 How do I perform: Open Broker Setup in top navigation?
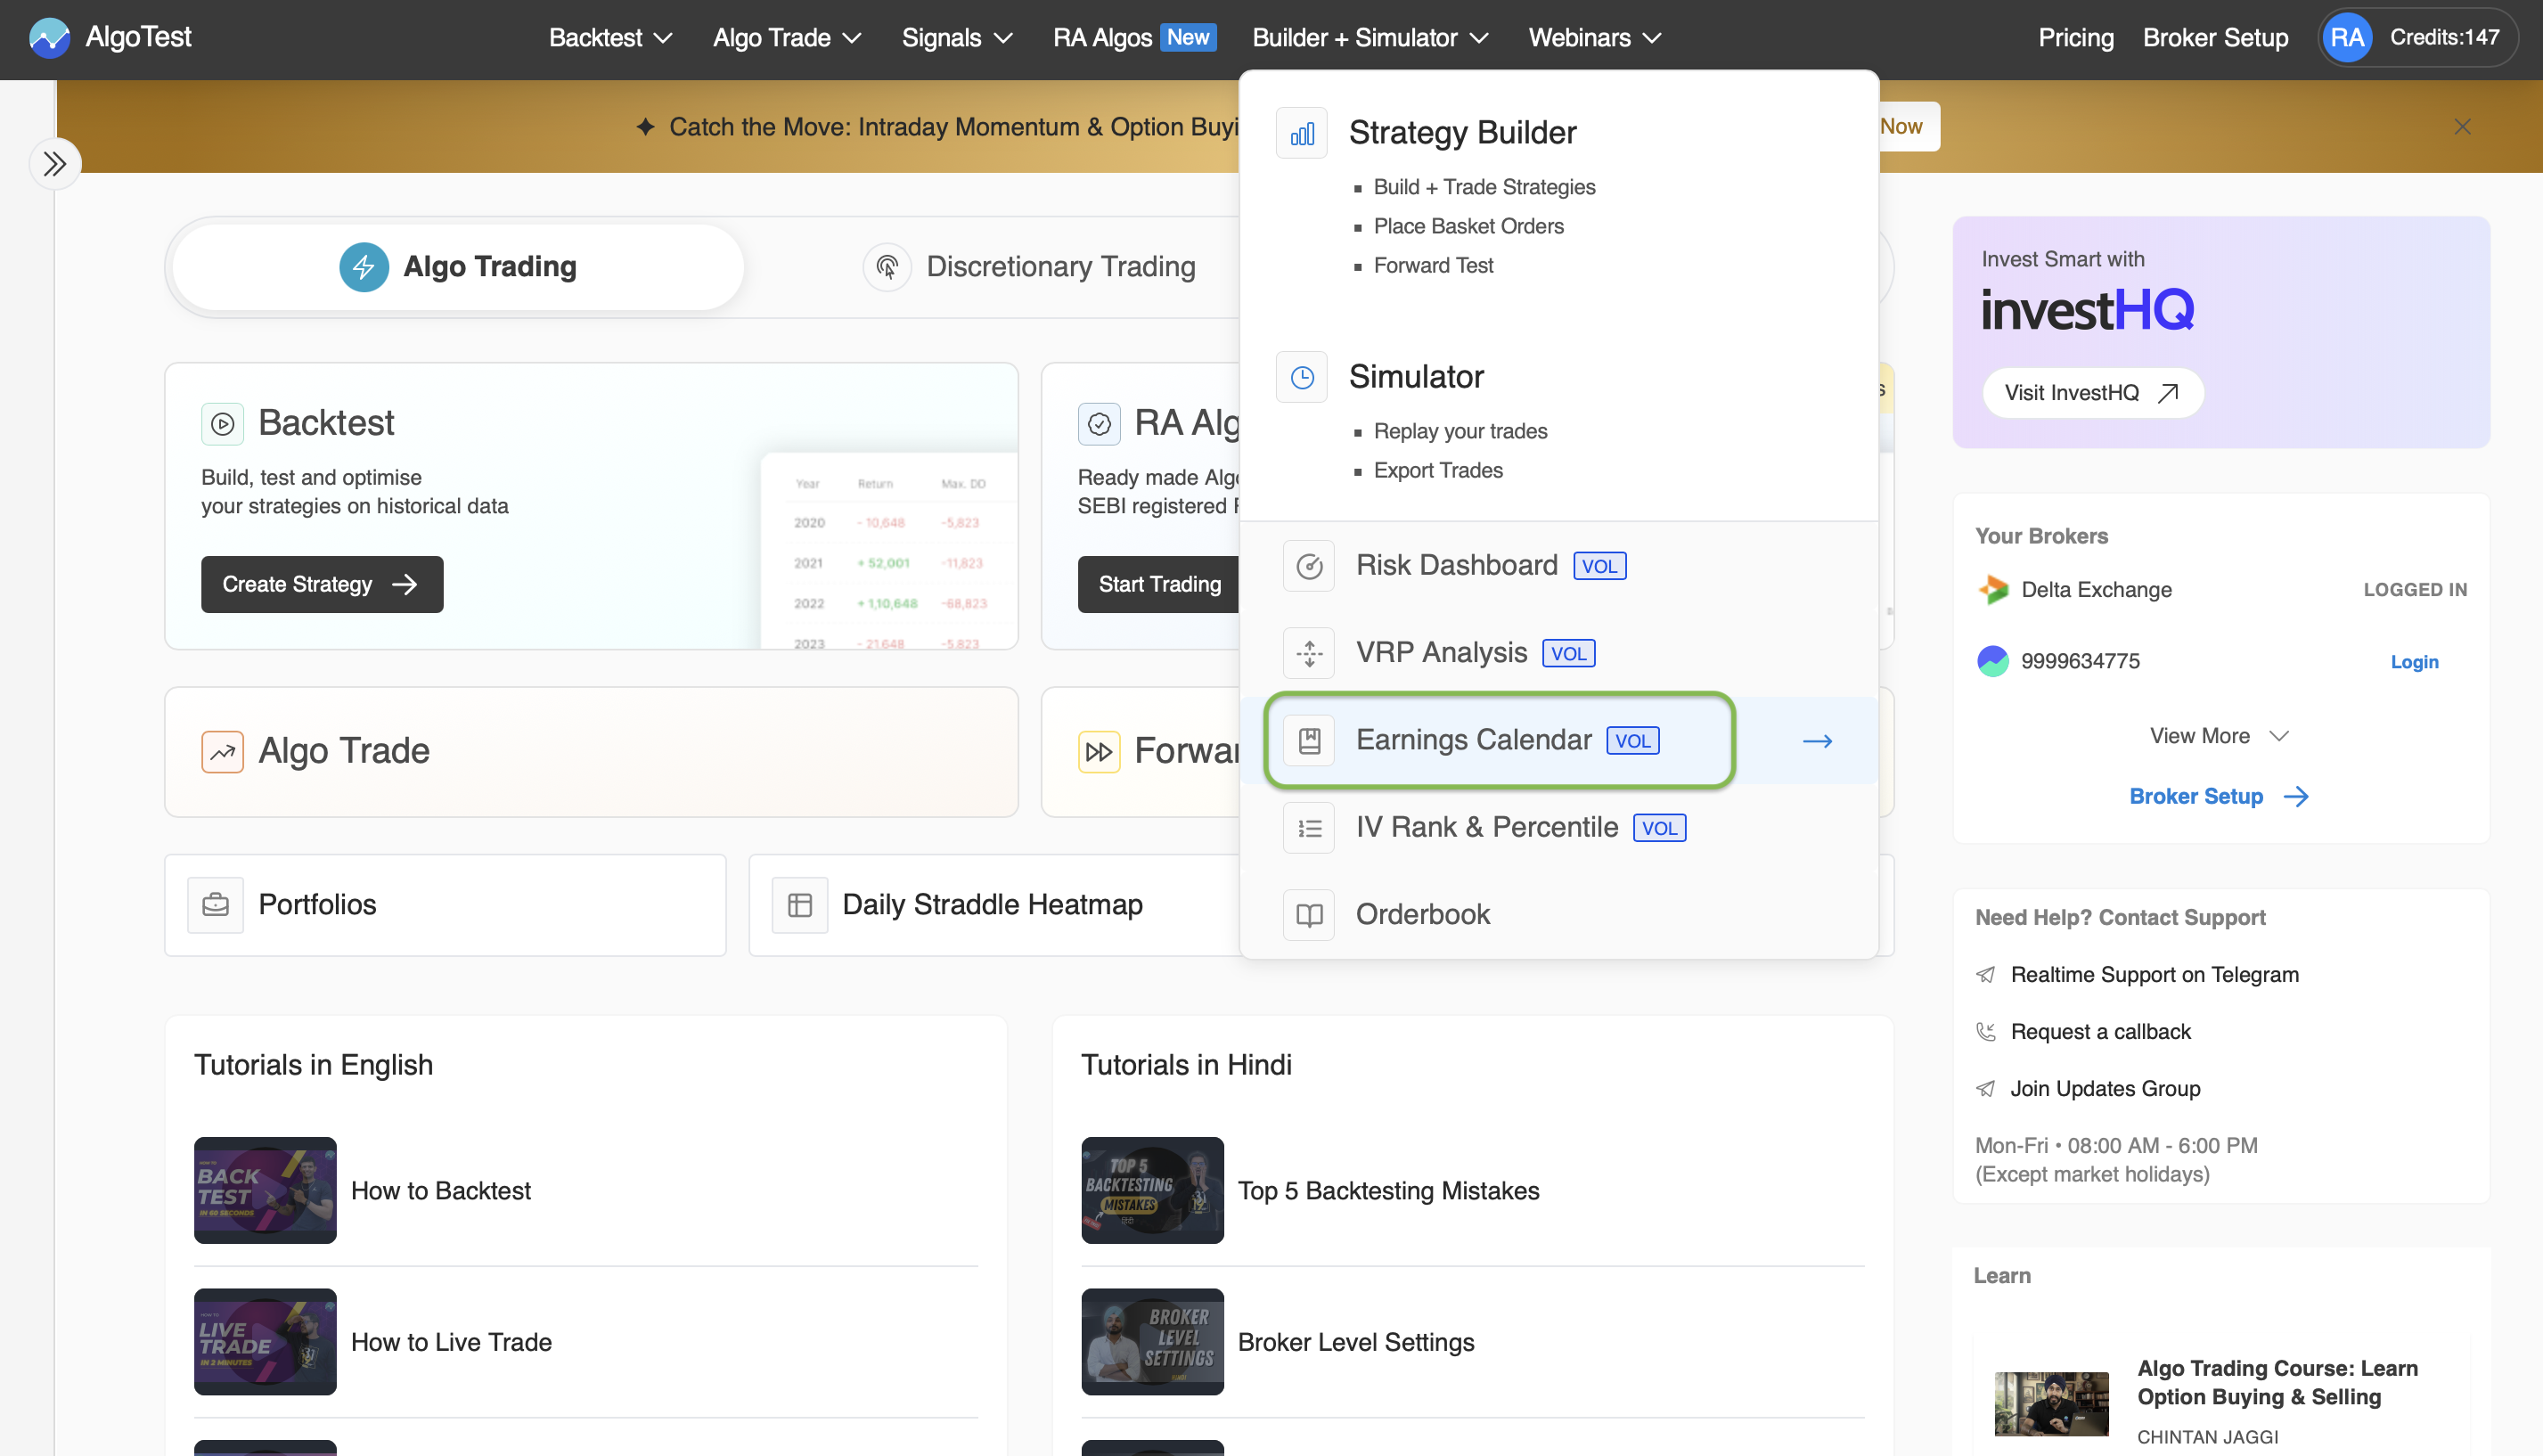(2215, 38)
